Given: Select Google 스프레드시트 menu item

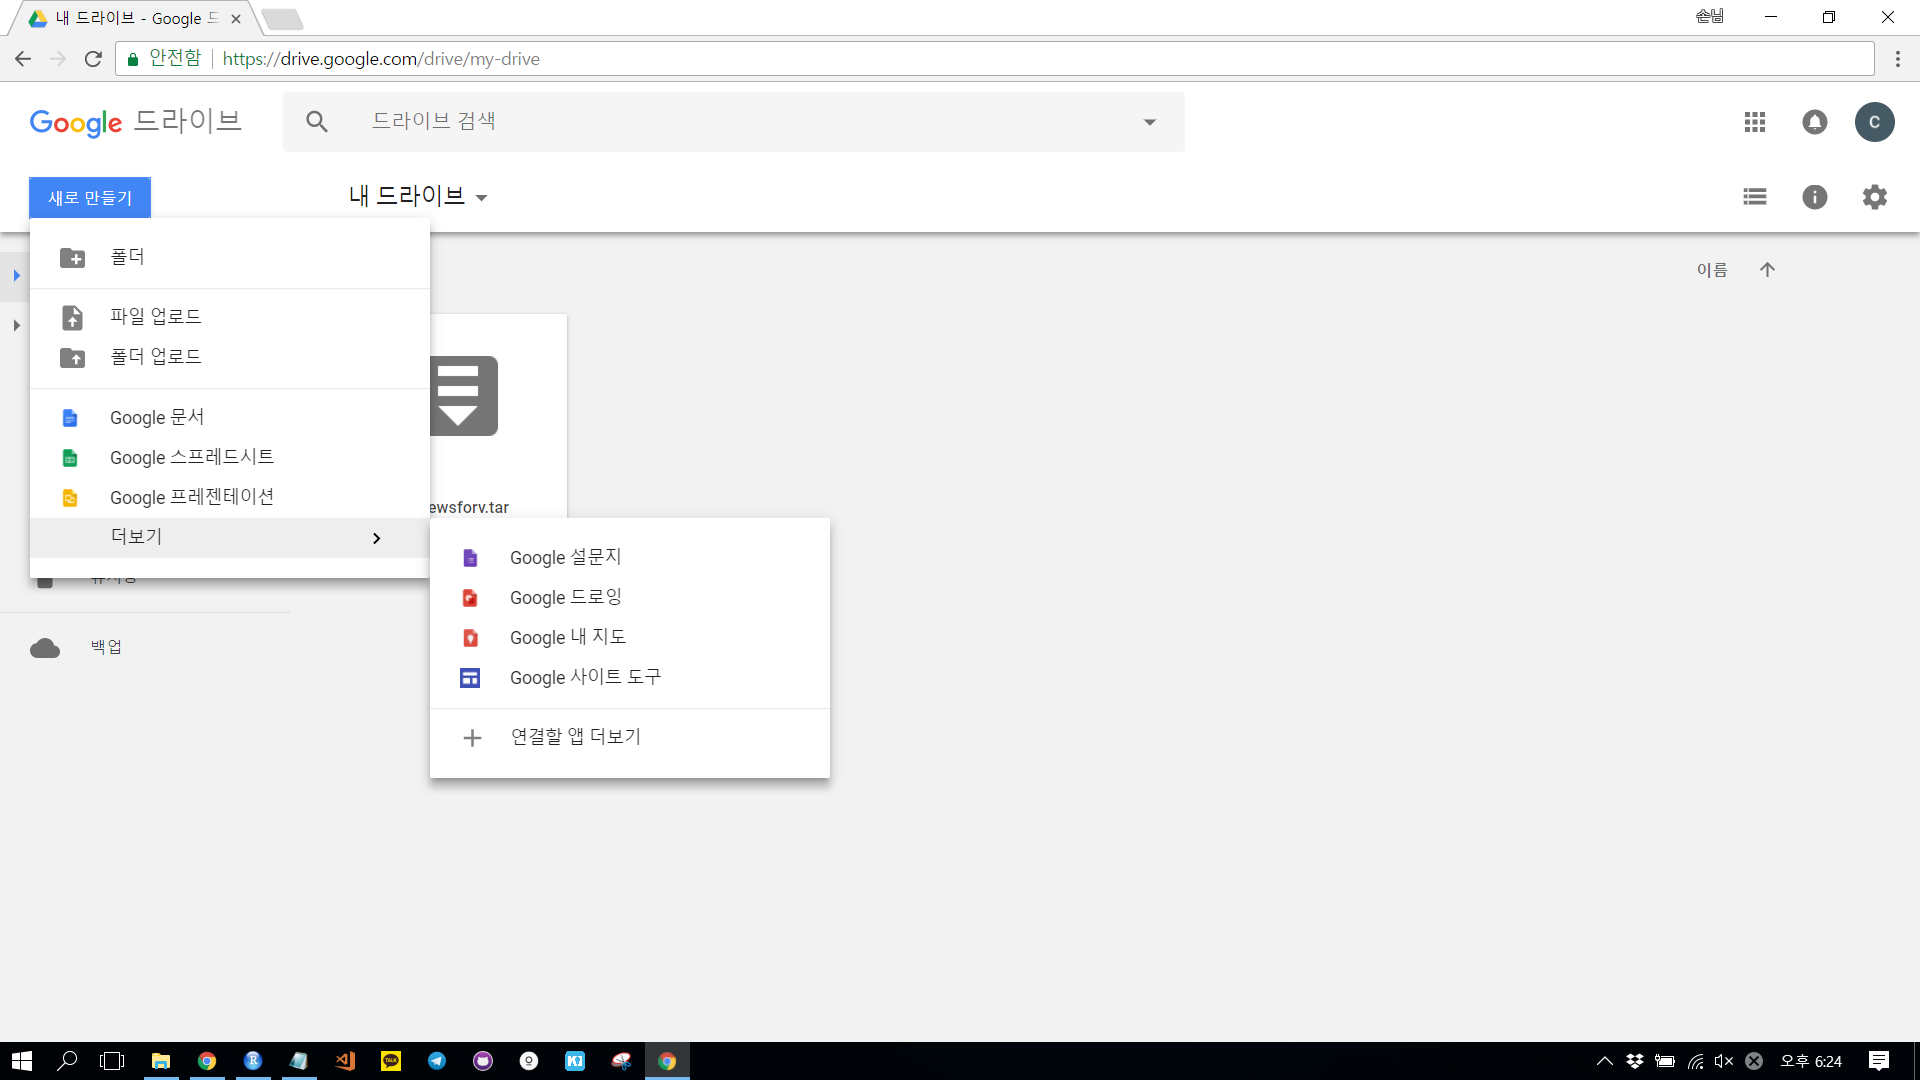Looking at the screenshot, I should (192, 457).
